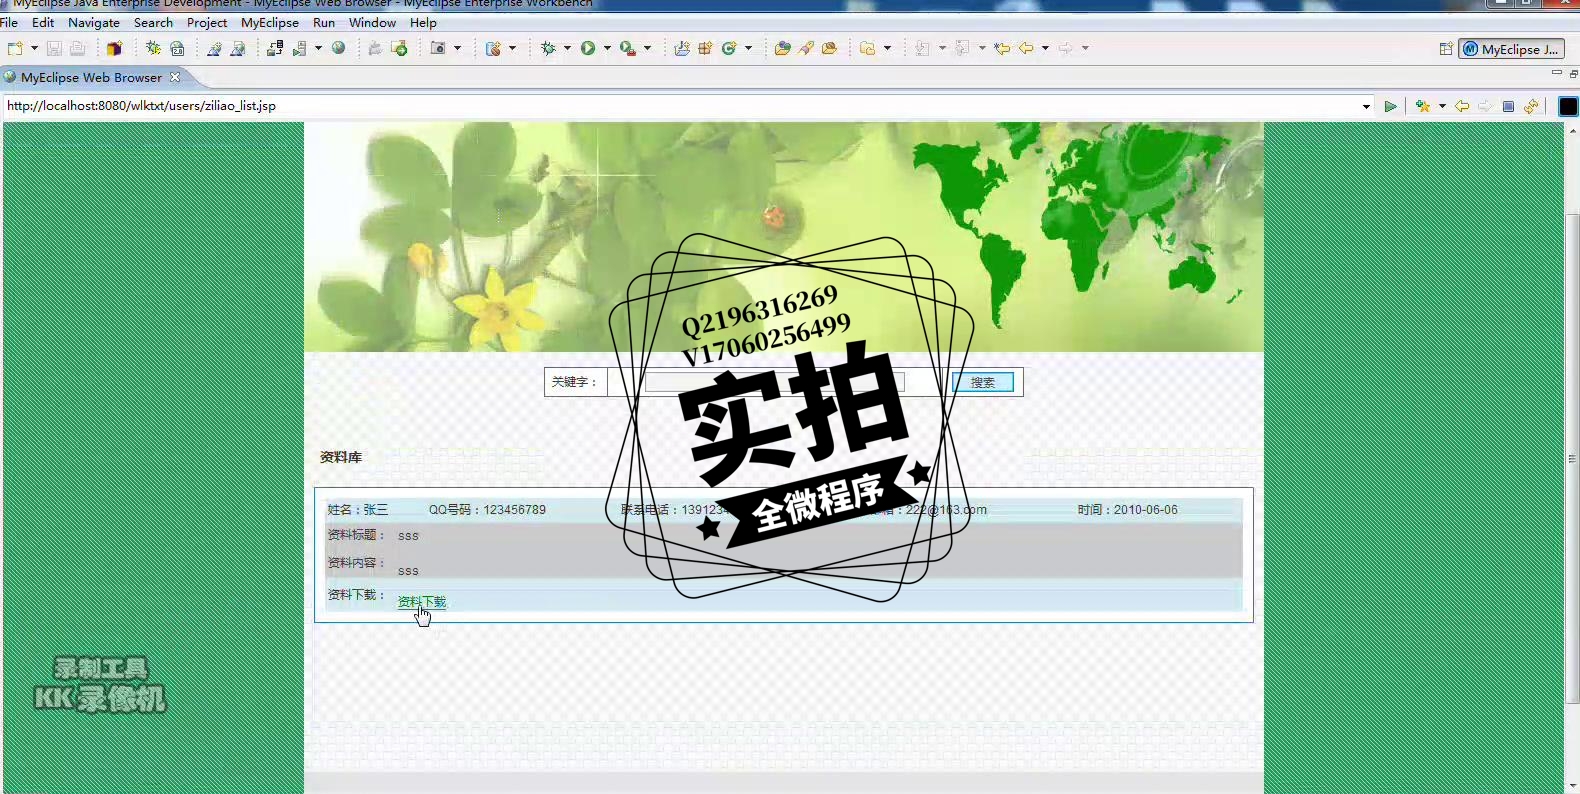Screen dimensions: 1580x794
Task: Open the Run menu
Action: coord(324,22)
